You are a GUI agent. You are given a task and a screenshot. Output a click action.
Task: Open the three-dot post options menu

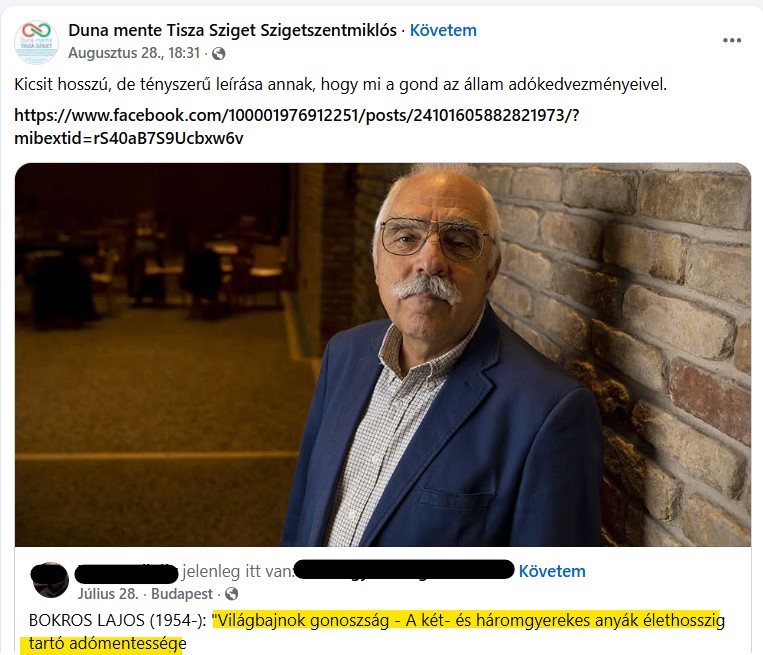[731, 40]
